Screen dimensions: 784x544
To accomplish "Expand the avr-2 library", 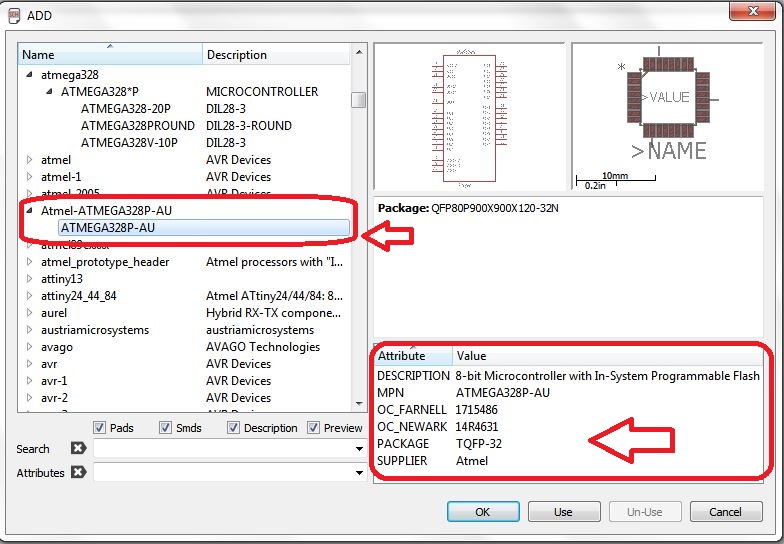I will tap(30, 398).
